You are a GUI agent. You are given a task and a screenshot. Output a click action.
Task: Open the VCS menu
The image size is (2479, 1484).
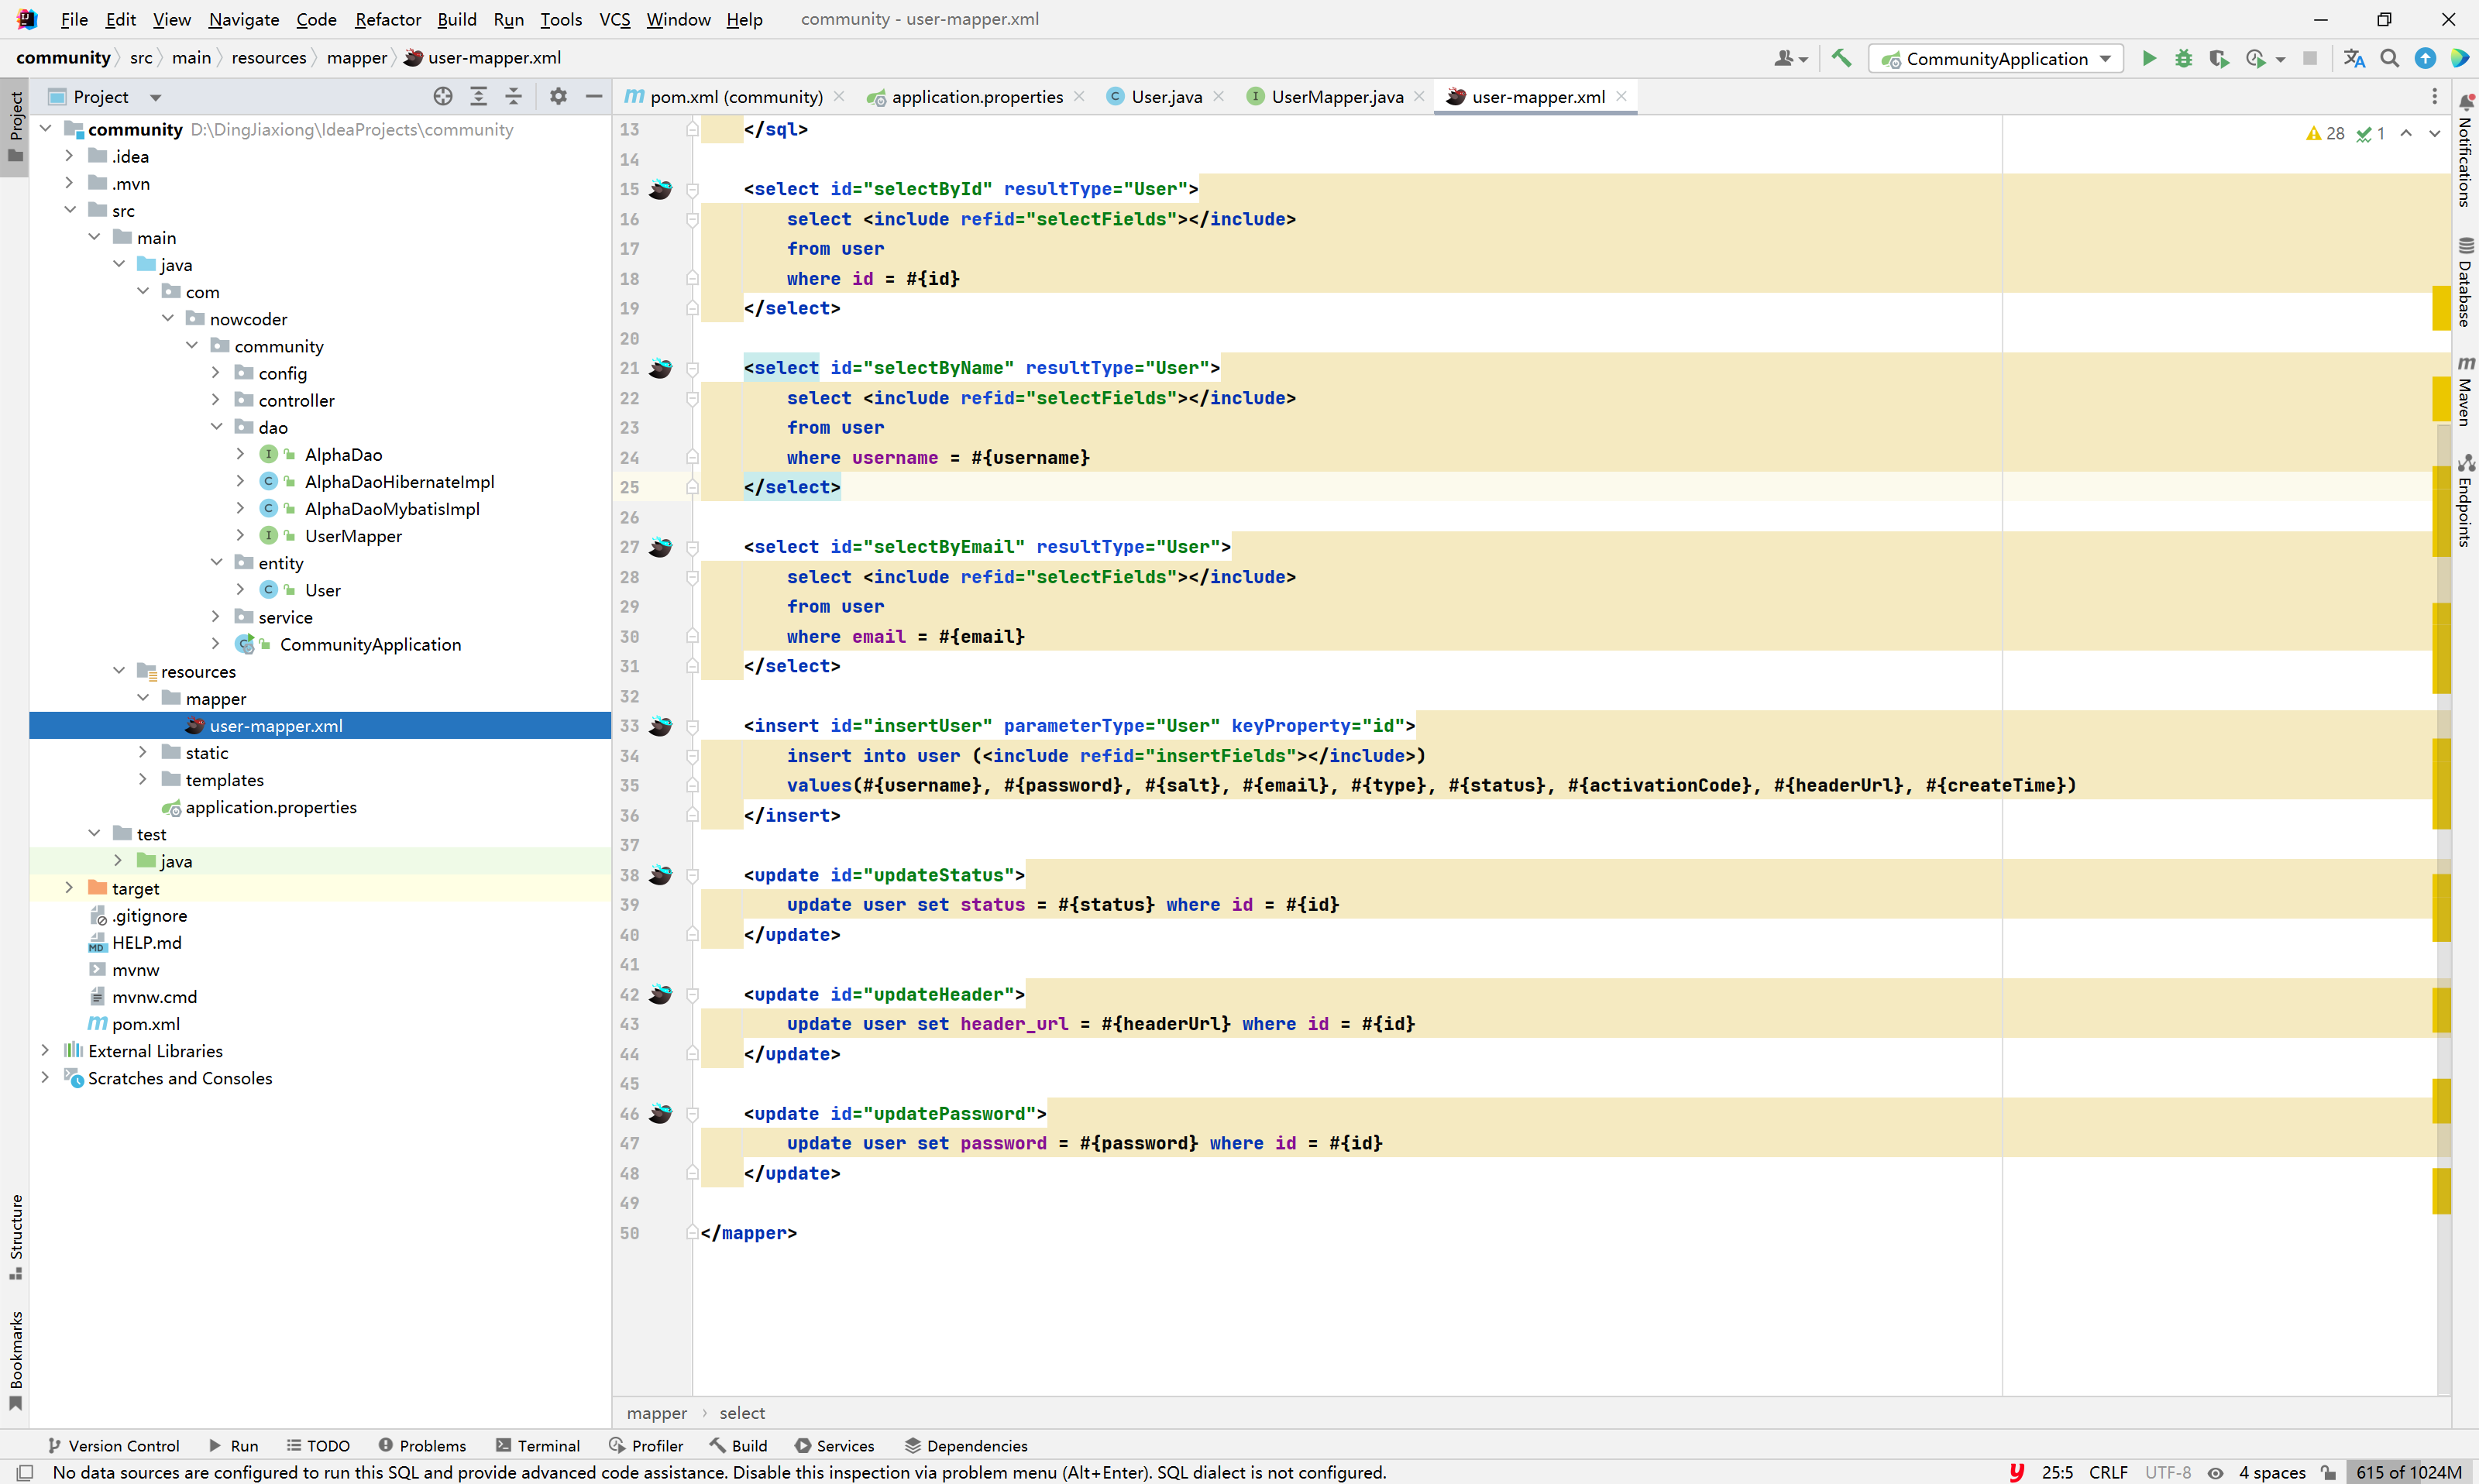tap(614, 19)
